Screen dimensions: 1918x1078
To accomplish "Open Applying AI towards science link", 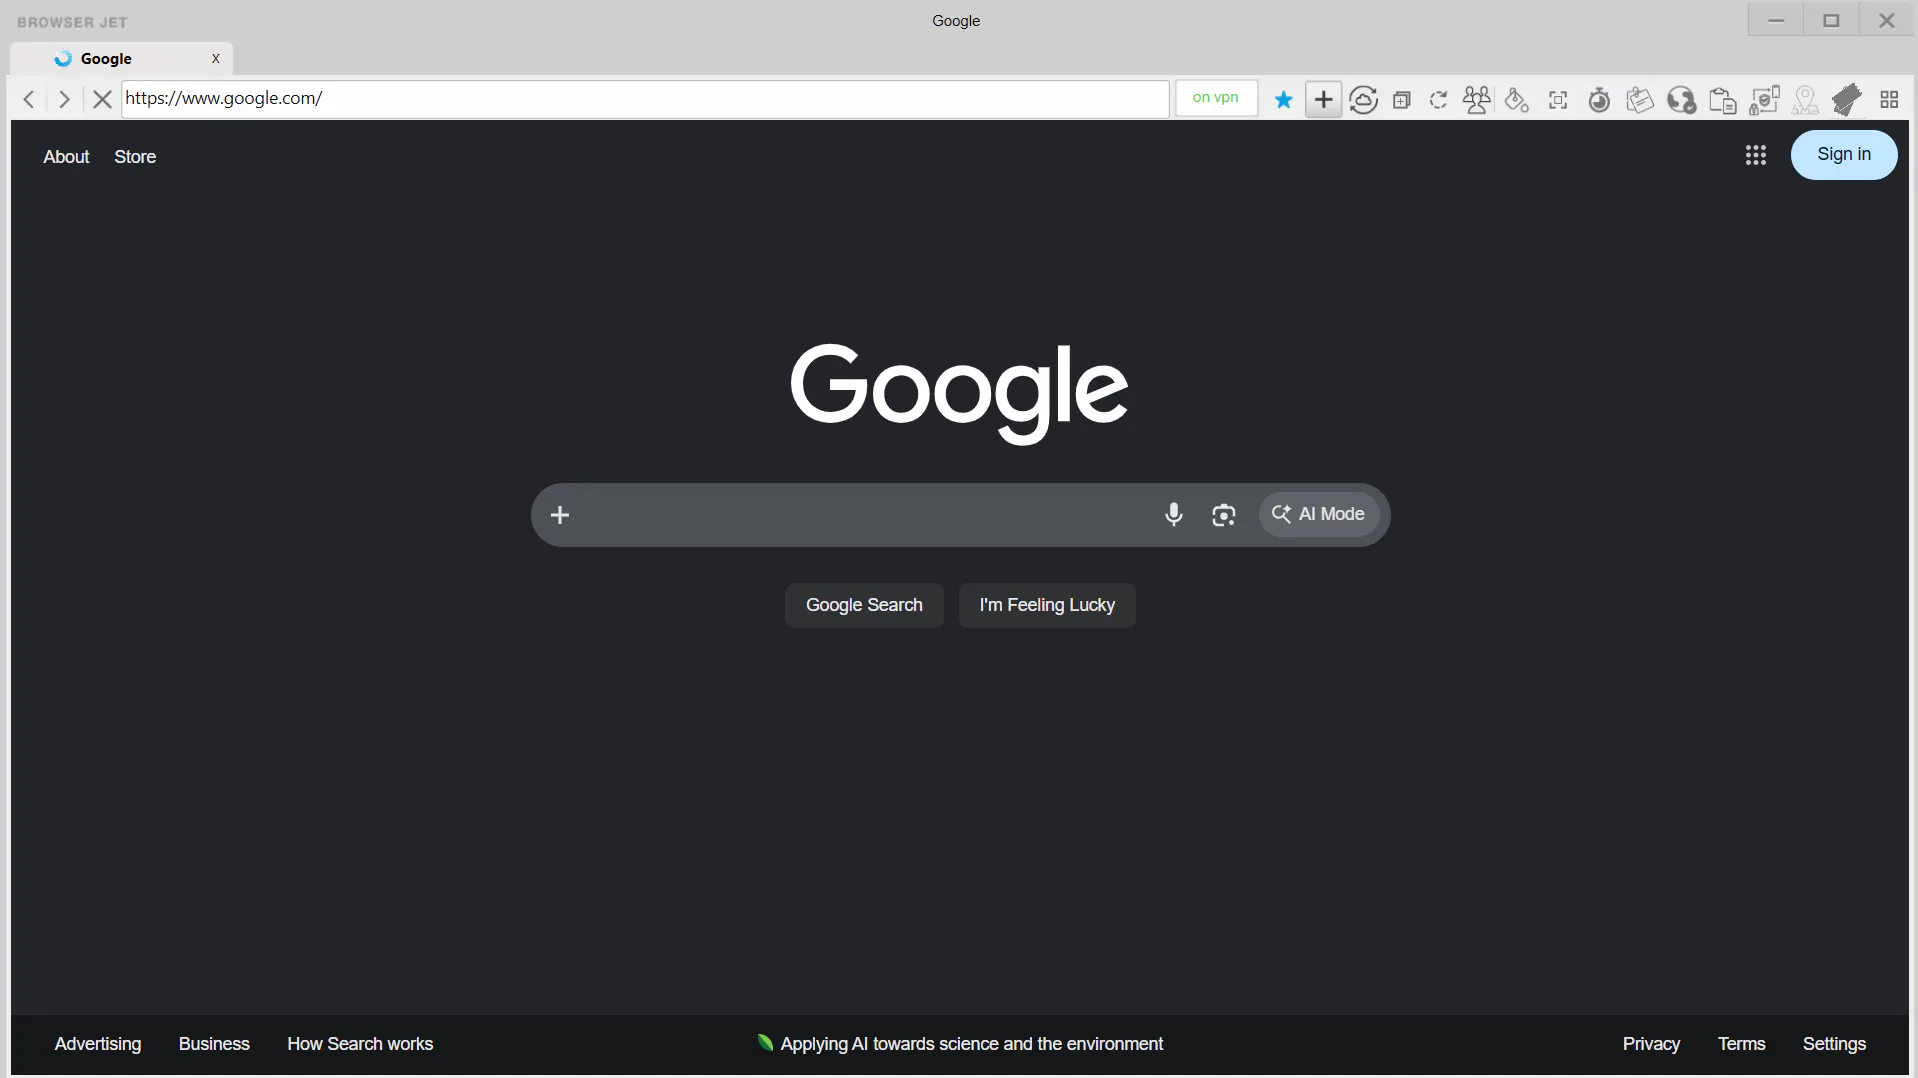I will [960, 1044].
